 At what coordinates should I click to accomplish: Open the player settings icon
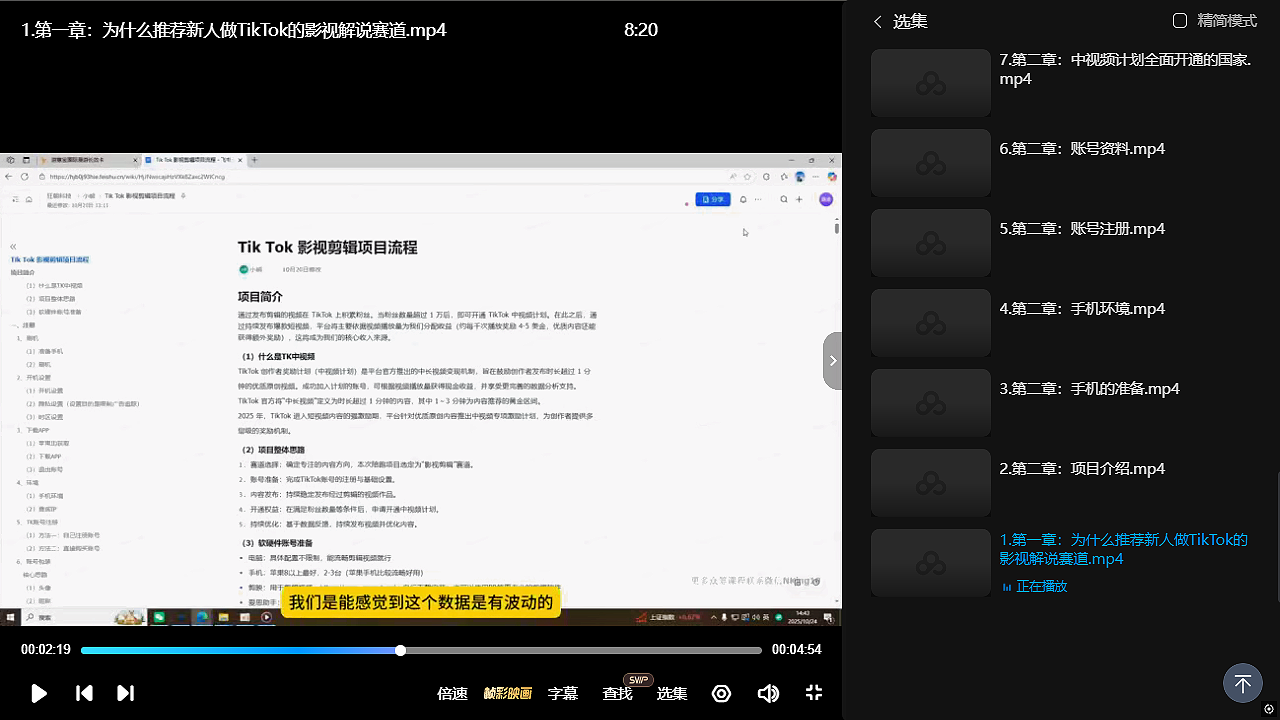(721, 693)
